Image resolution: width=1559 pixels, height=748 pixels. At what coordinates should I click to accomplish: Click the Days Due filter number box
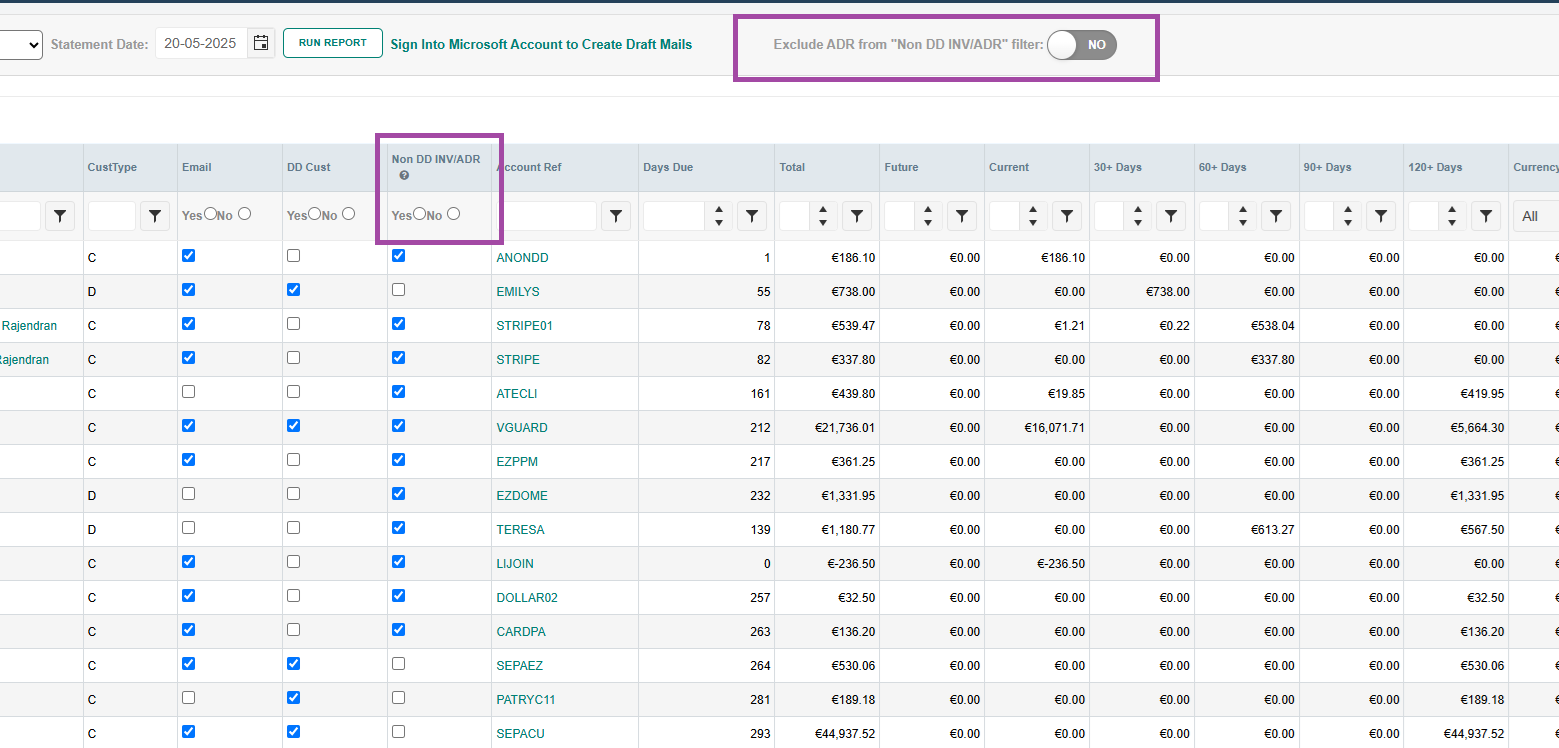pos(675,216)
